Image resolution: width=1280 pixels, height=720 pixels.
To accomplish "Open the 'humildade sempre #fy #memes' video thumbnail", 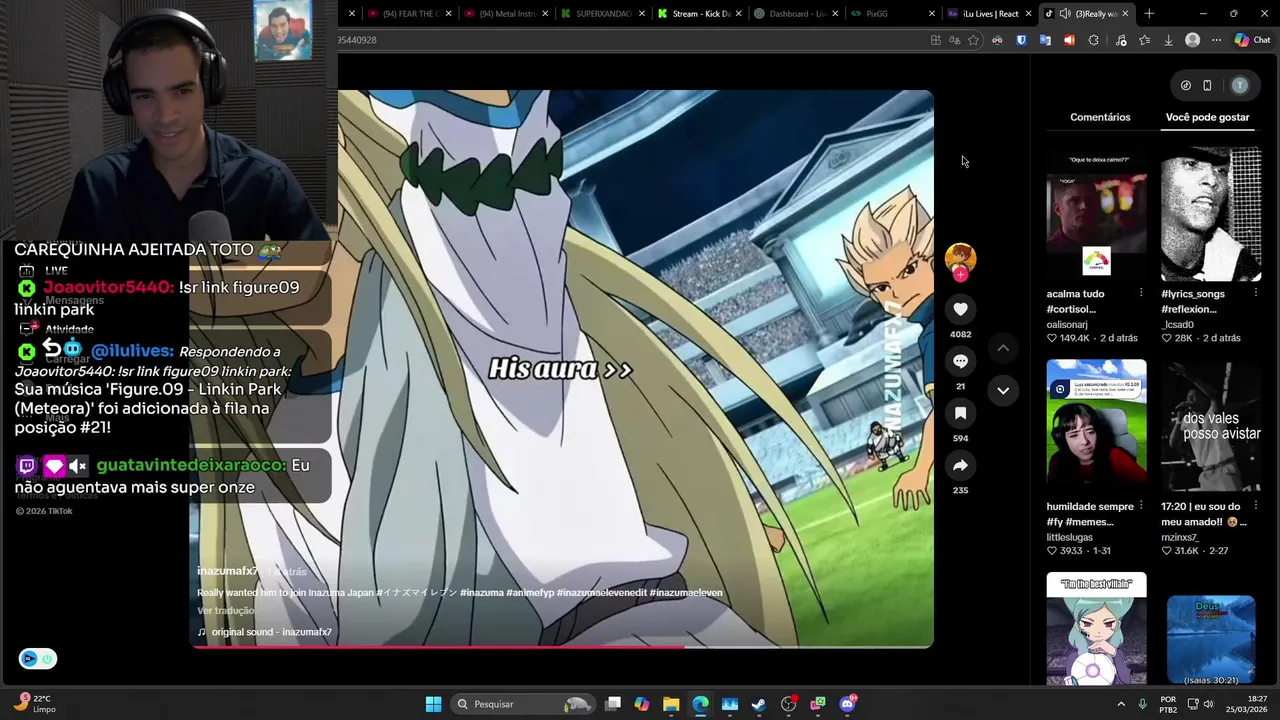I will [x=1096, y=426].
